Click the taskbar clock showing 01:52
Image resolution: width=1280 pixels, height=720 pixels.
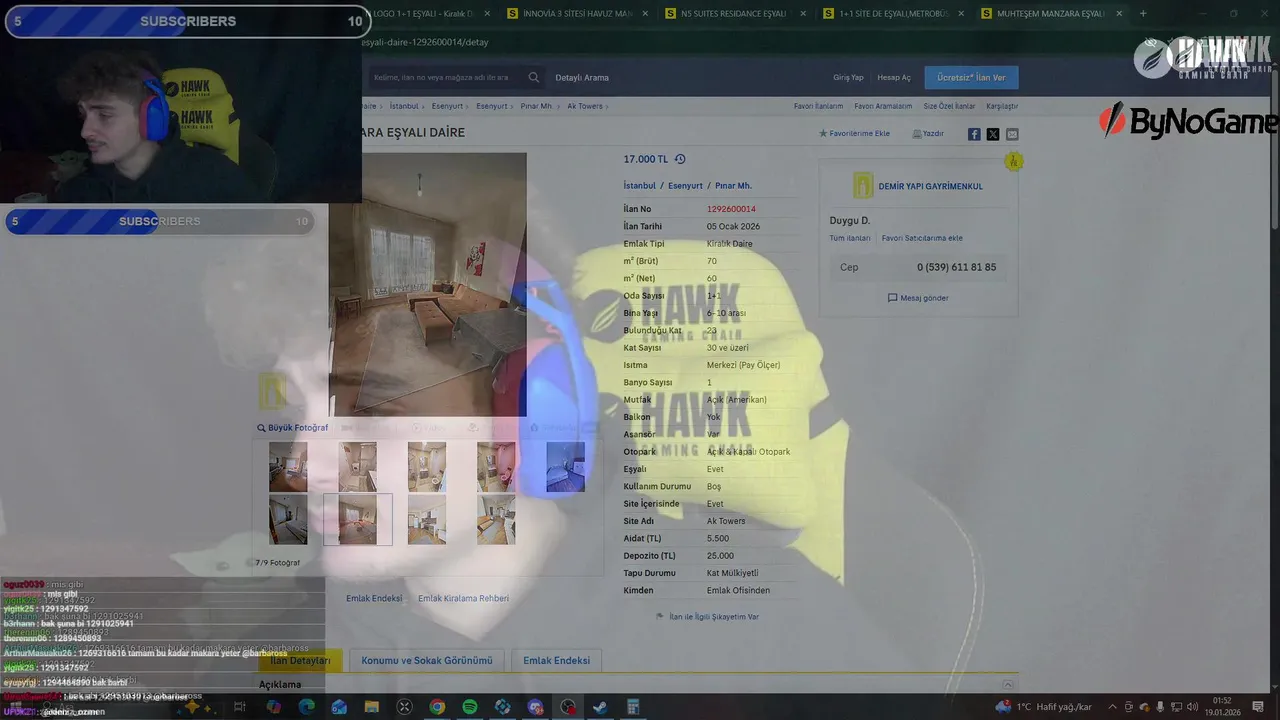(x=1222, y=707)
